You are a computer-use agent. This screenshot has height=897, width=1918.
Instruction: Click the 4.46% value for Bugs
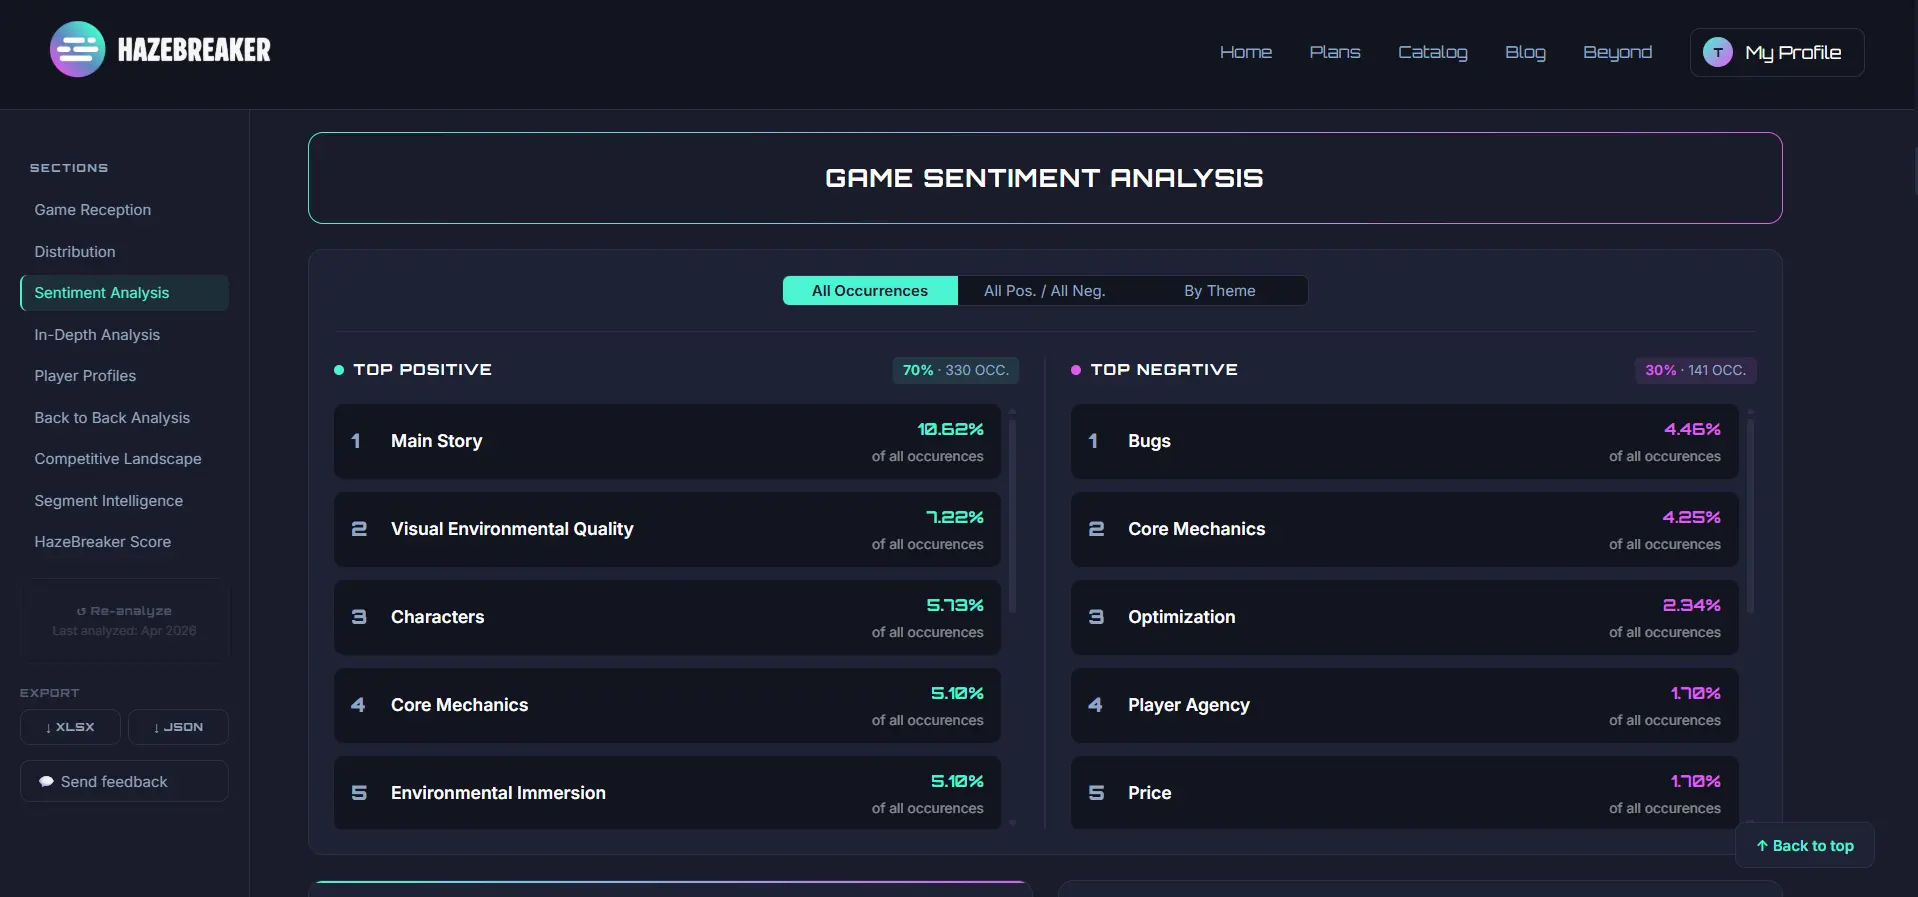coord(1692,429)
